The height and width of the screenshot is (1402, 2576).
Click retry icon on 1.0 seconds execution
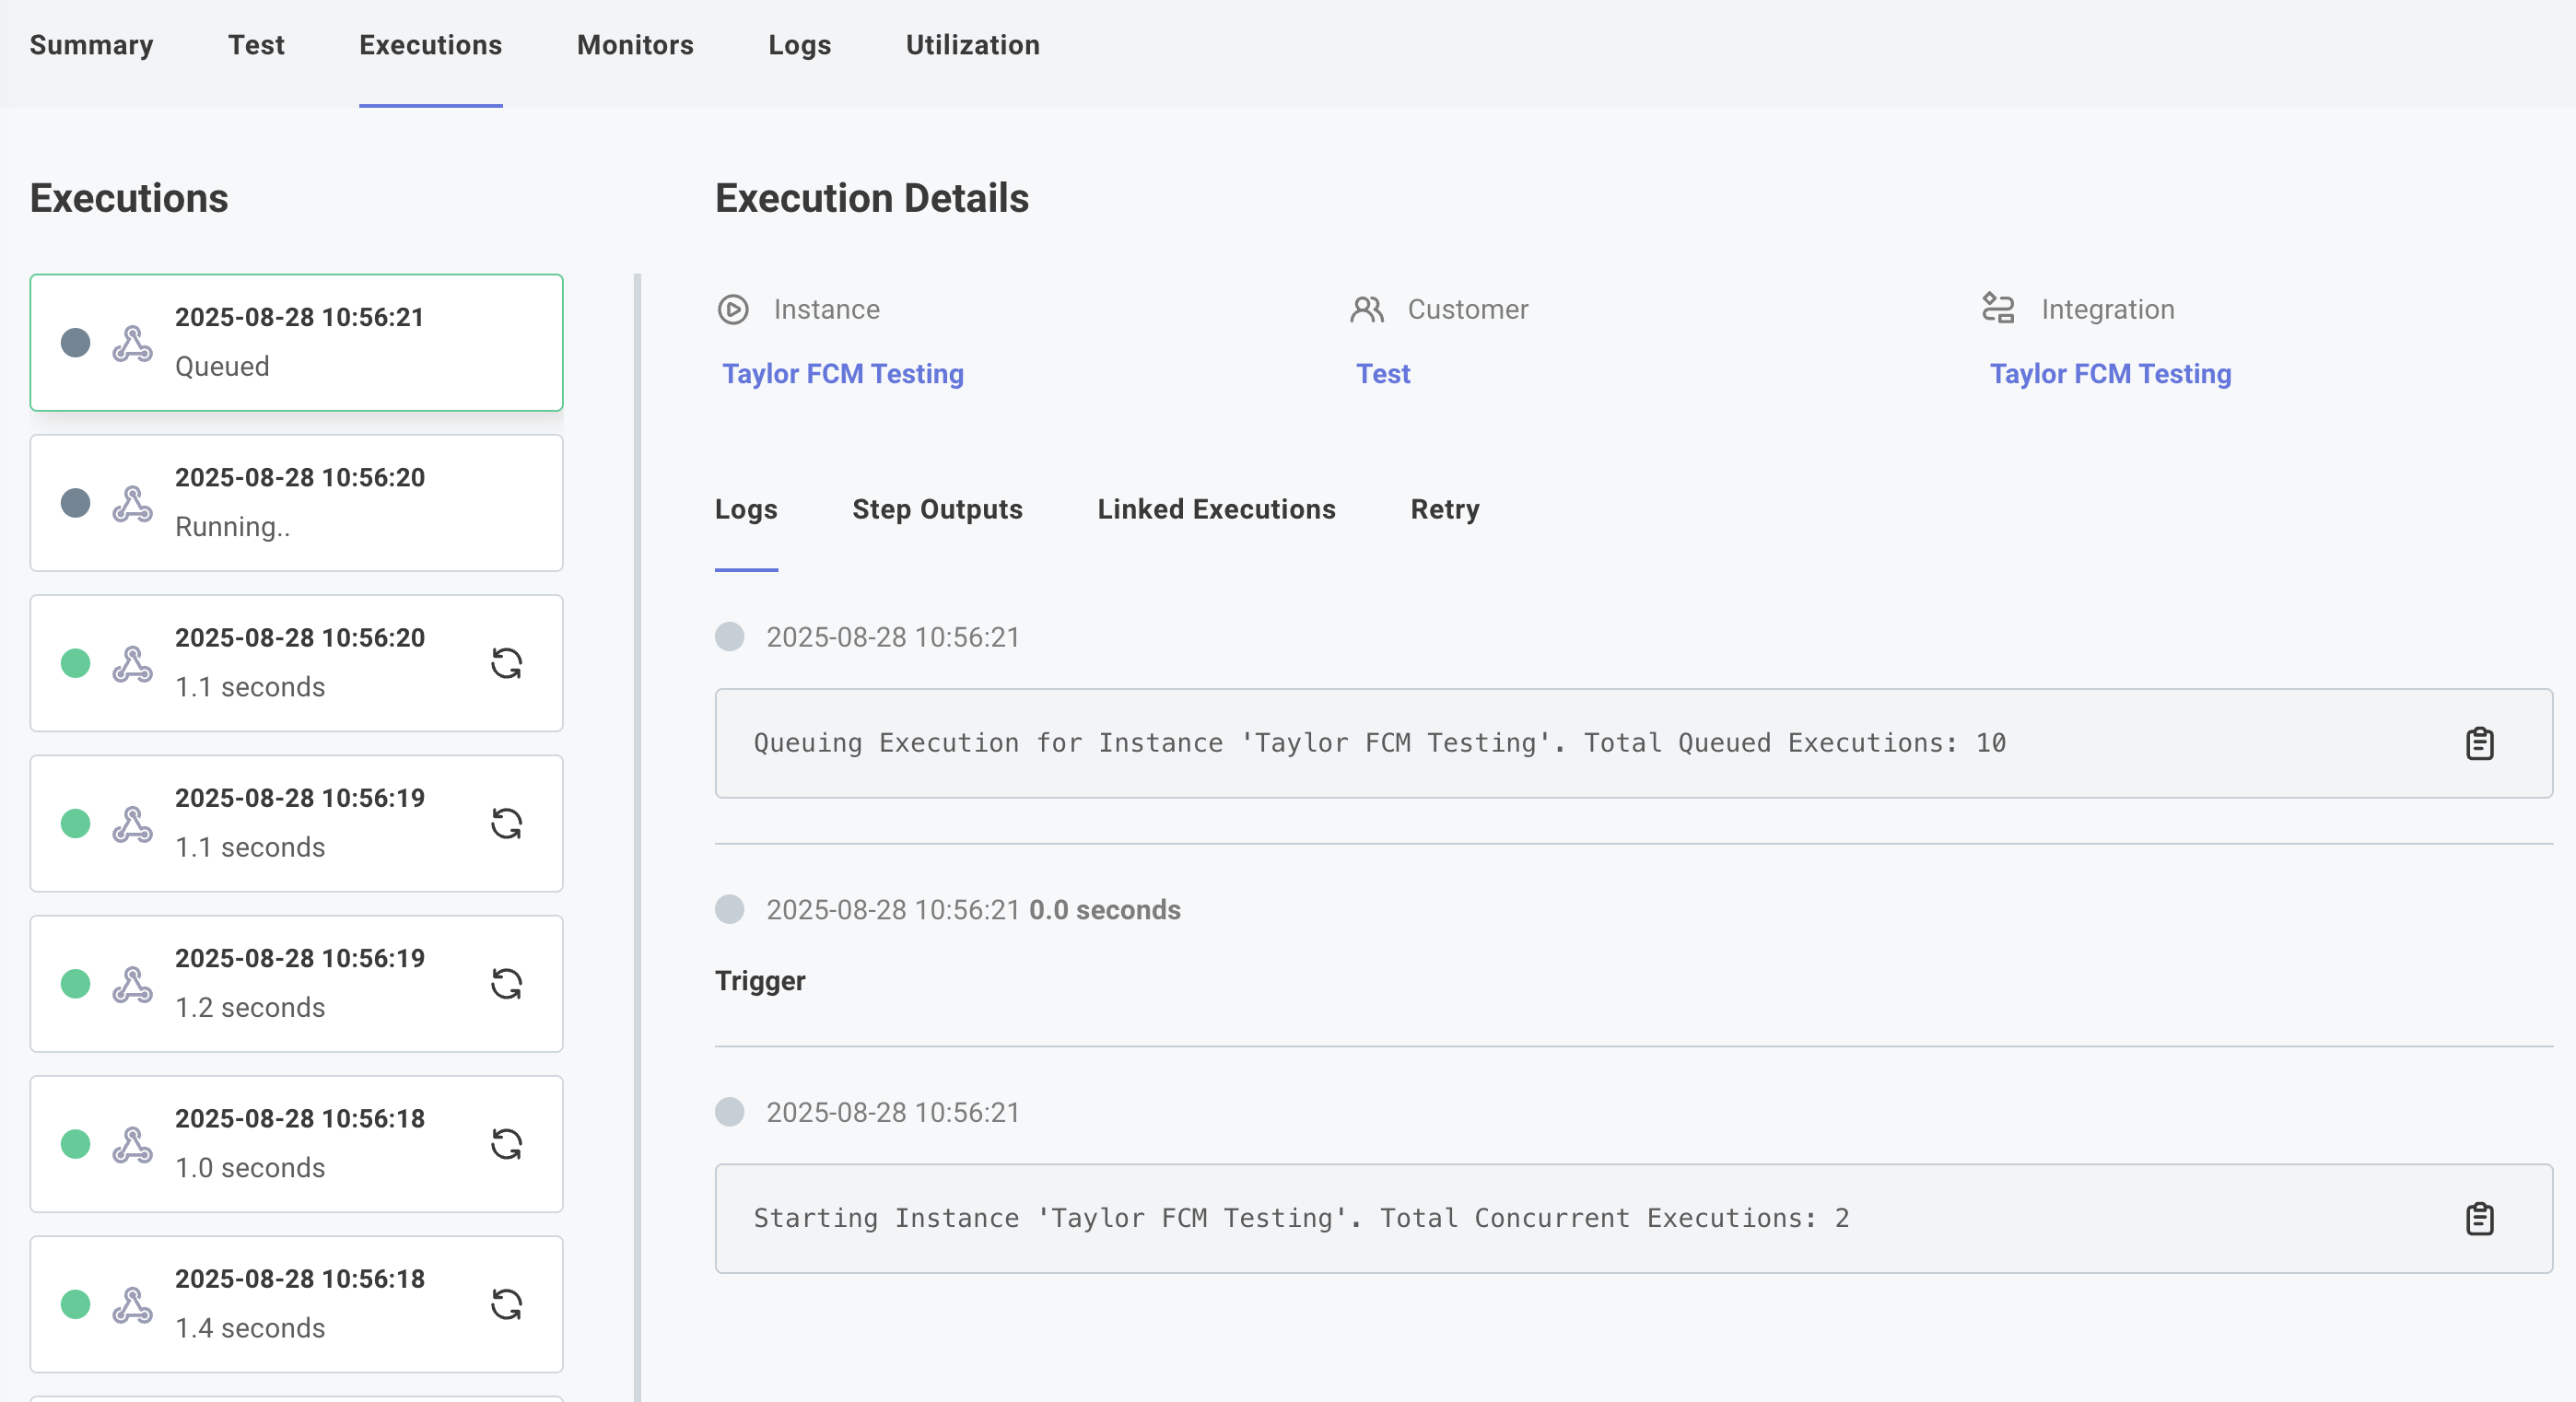pos(506,1144)
